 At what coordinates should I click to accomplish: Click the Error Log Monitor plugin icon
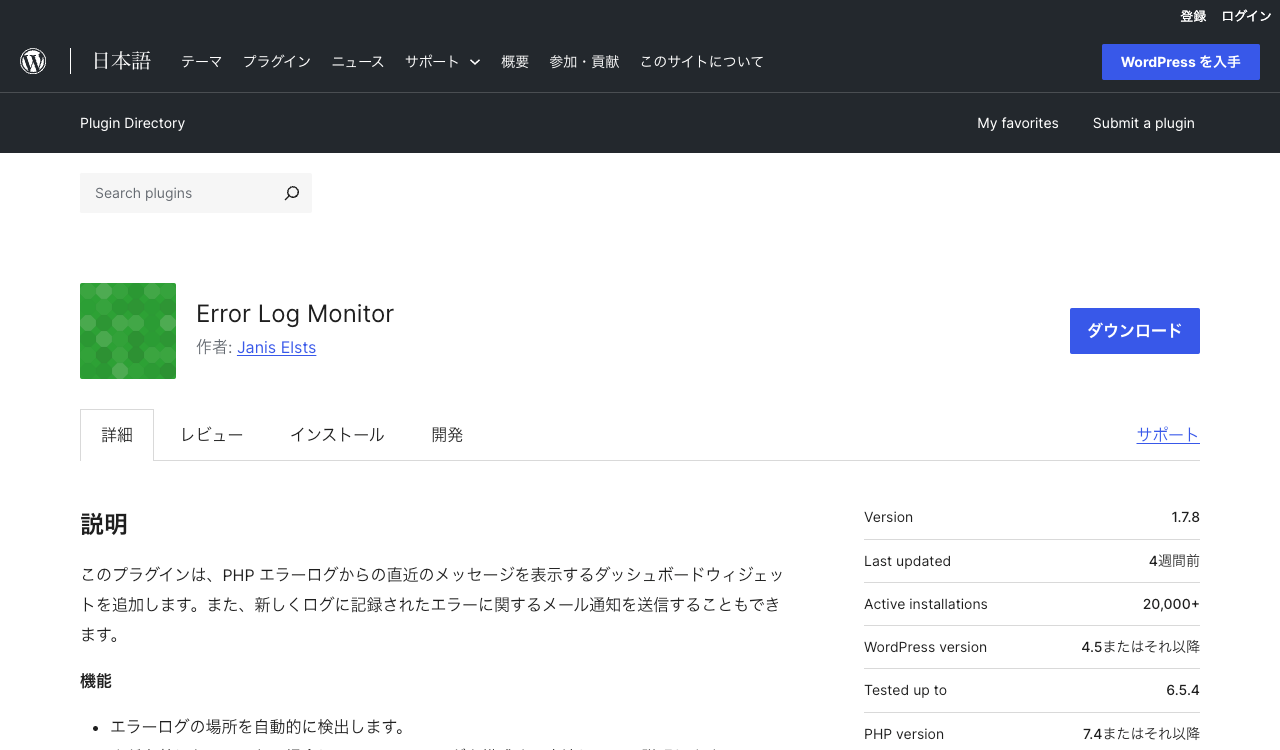click(128, 331)
